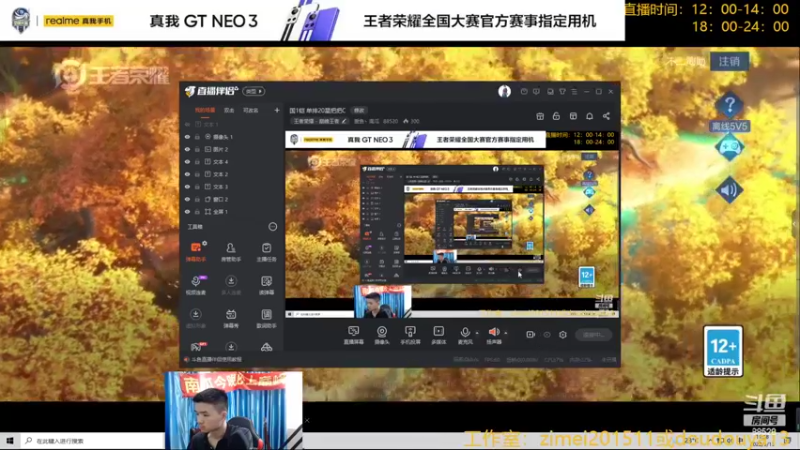
Task: Switch to the first scene tab
Action: (x=205, y=110)
